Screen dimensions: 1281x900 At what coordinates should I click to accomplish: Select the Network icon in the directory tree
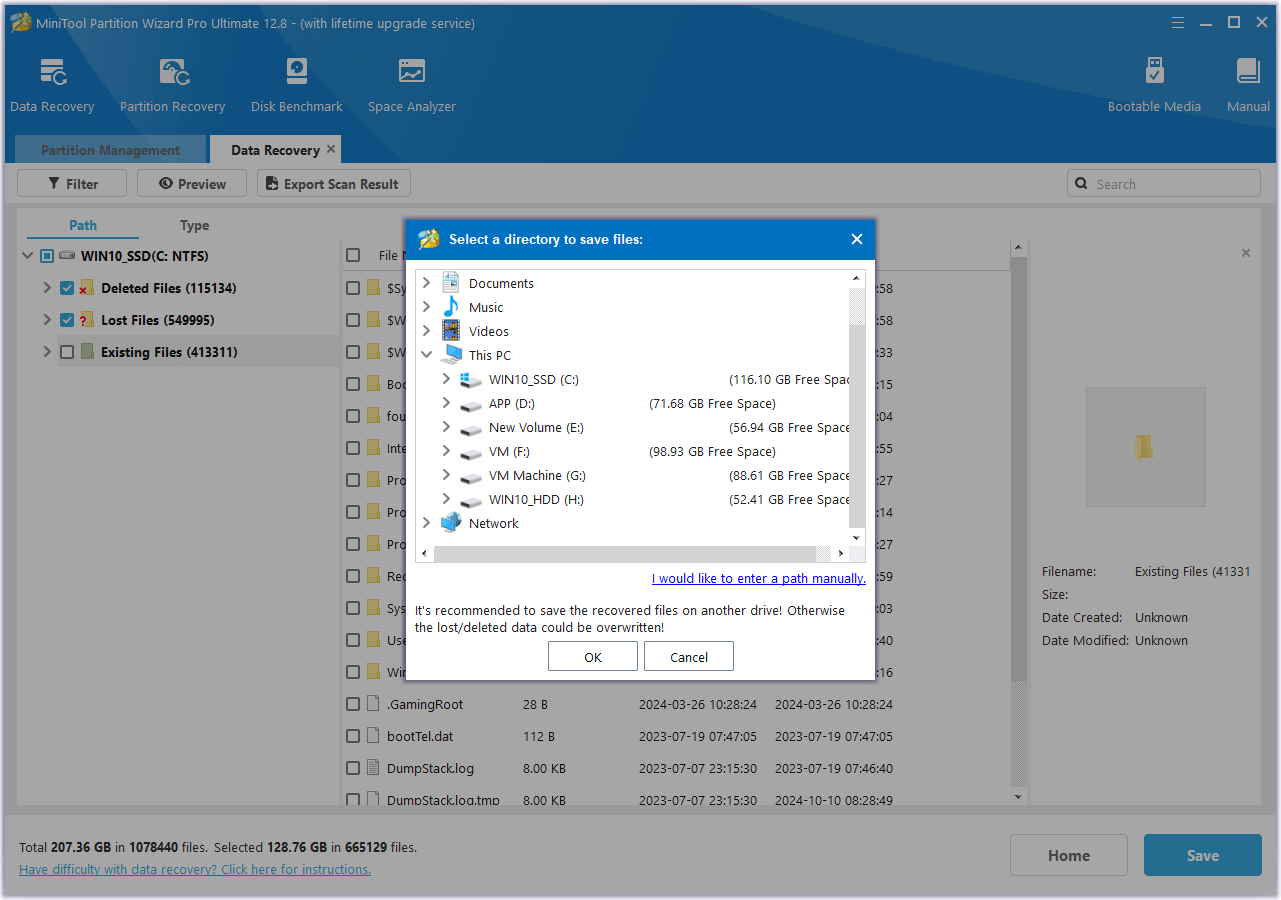click(451, 523)
